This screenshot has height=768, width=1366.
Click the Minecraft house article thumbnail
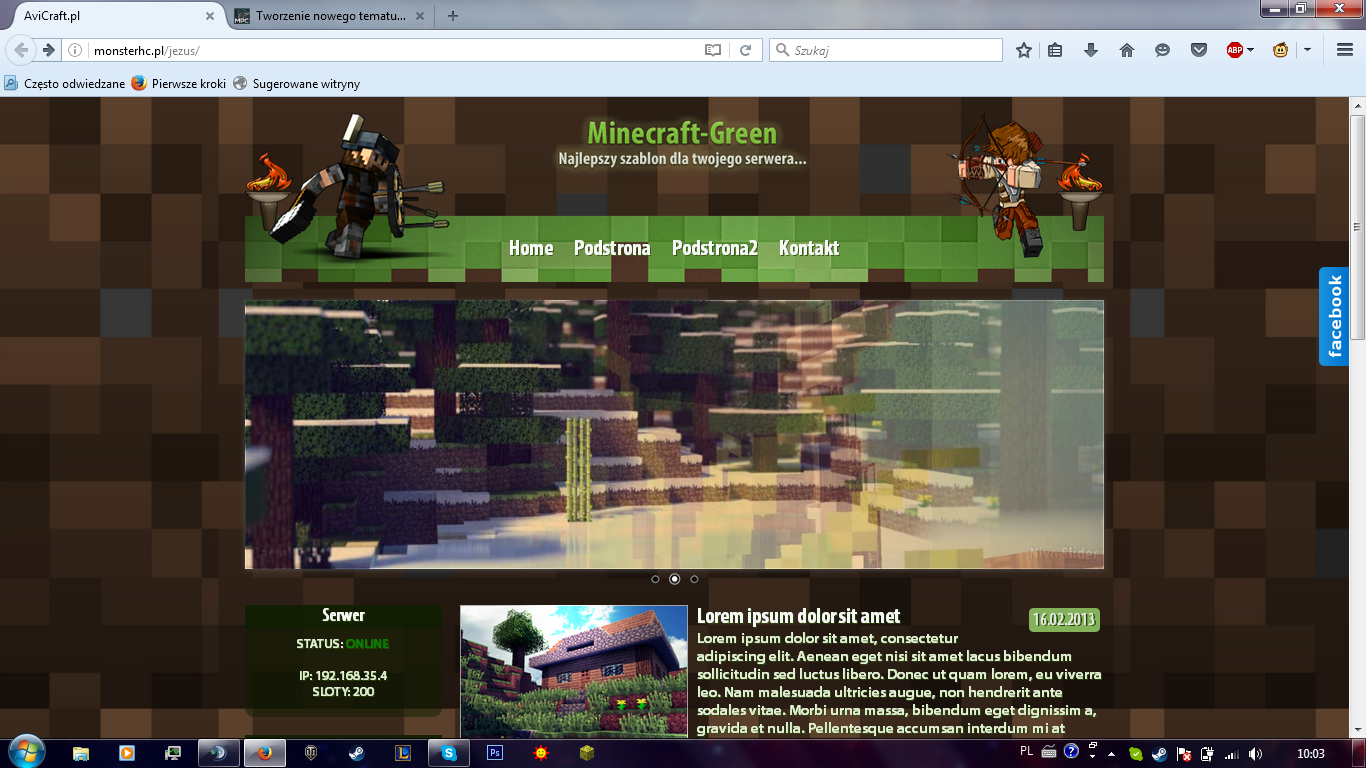[x=574, y=671]
